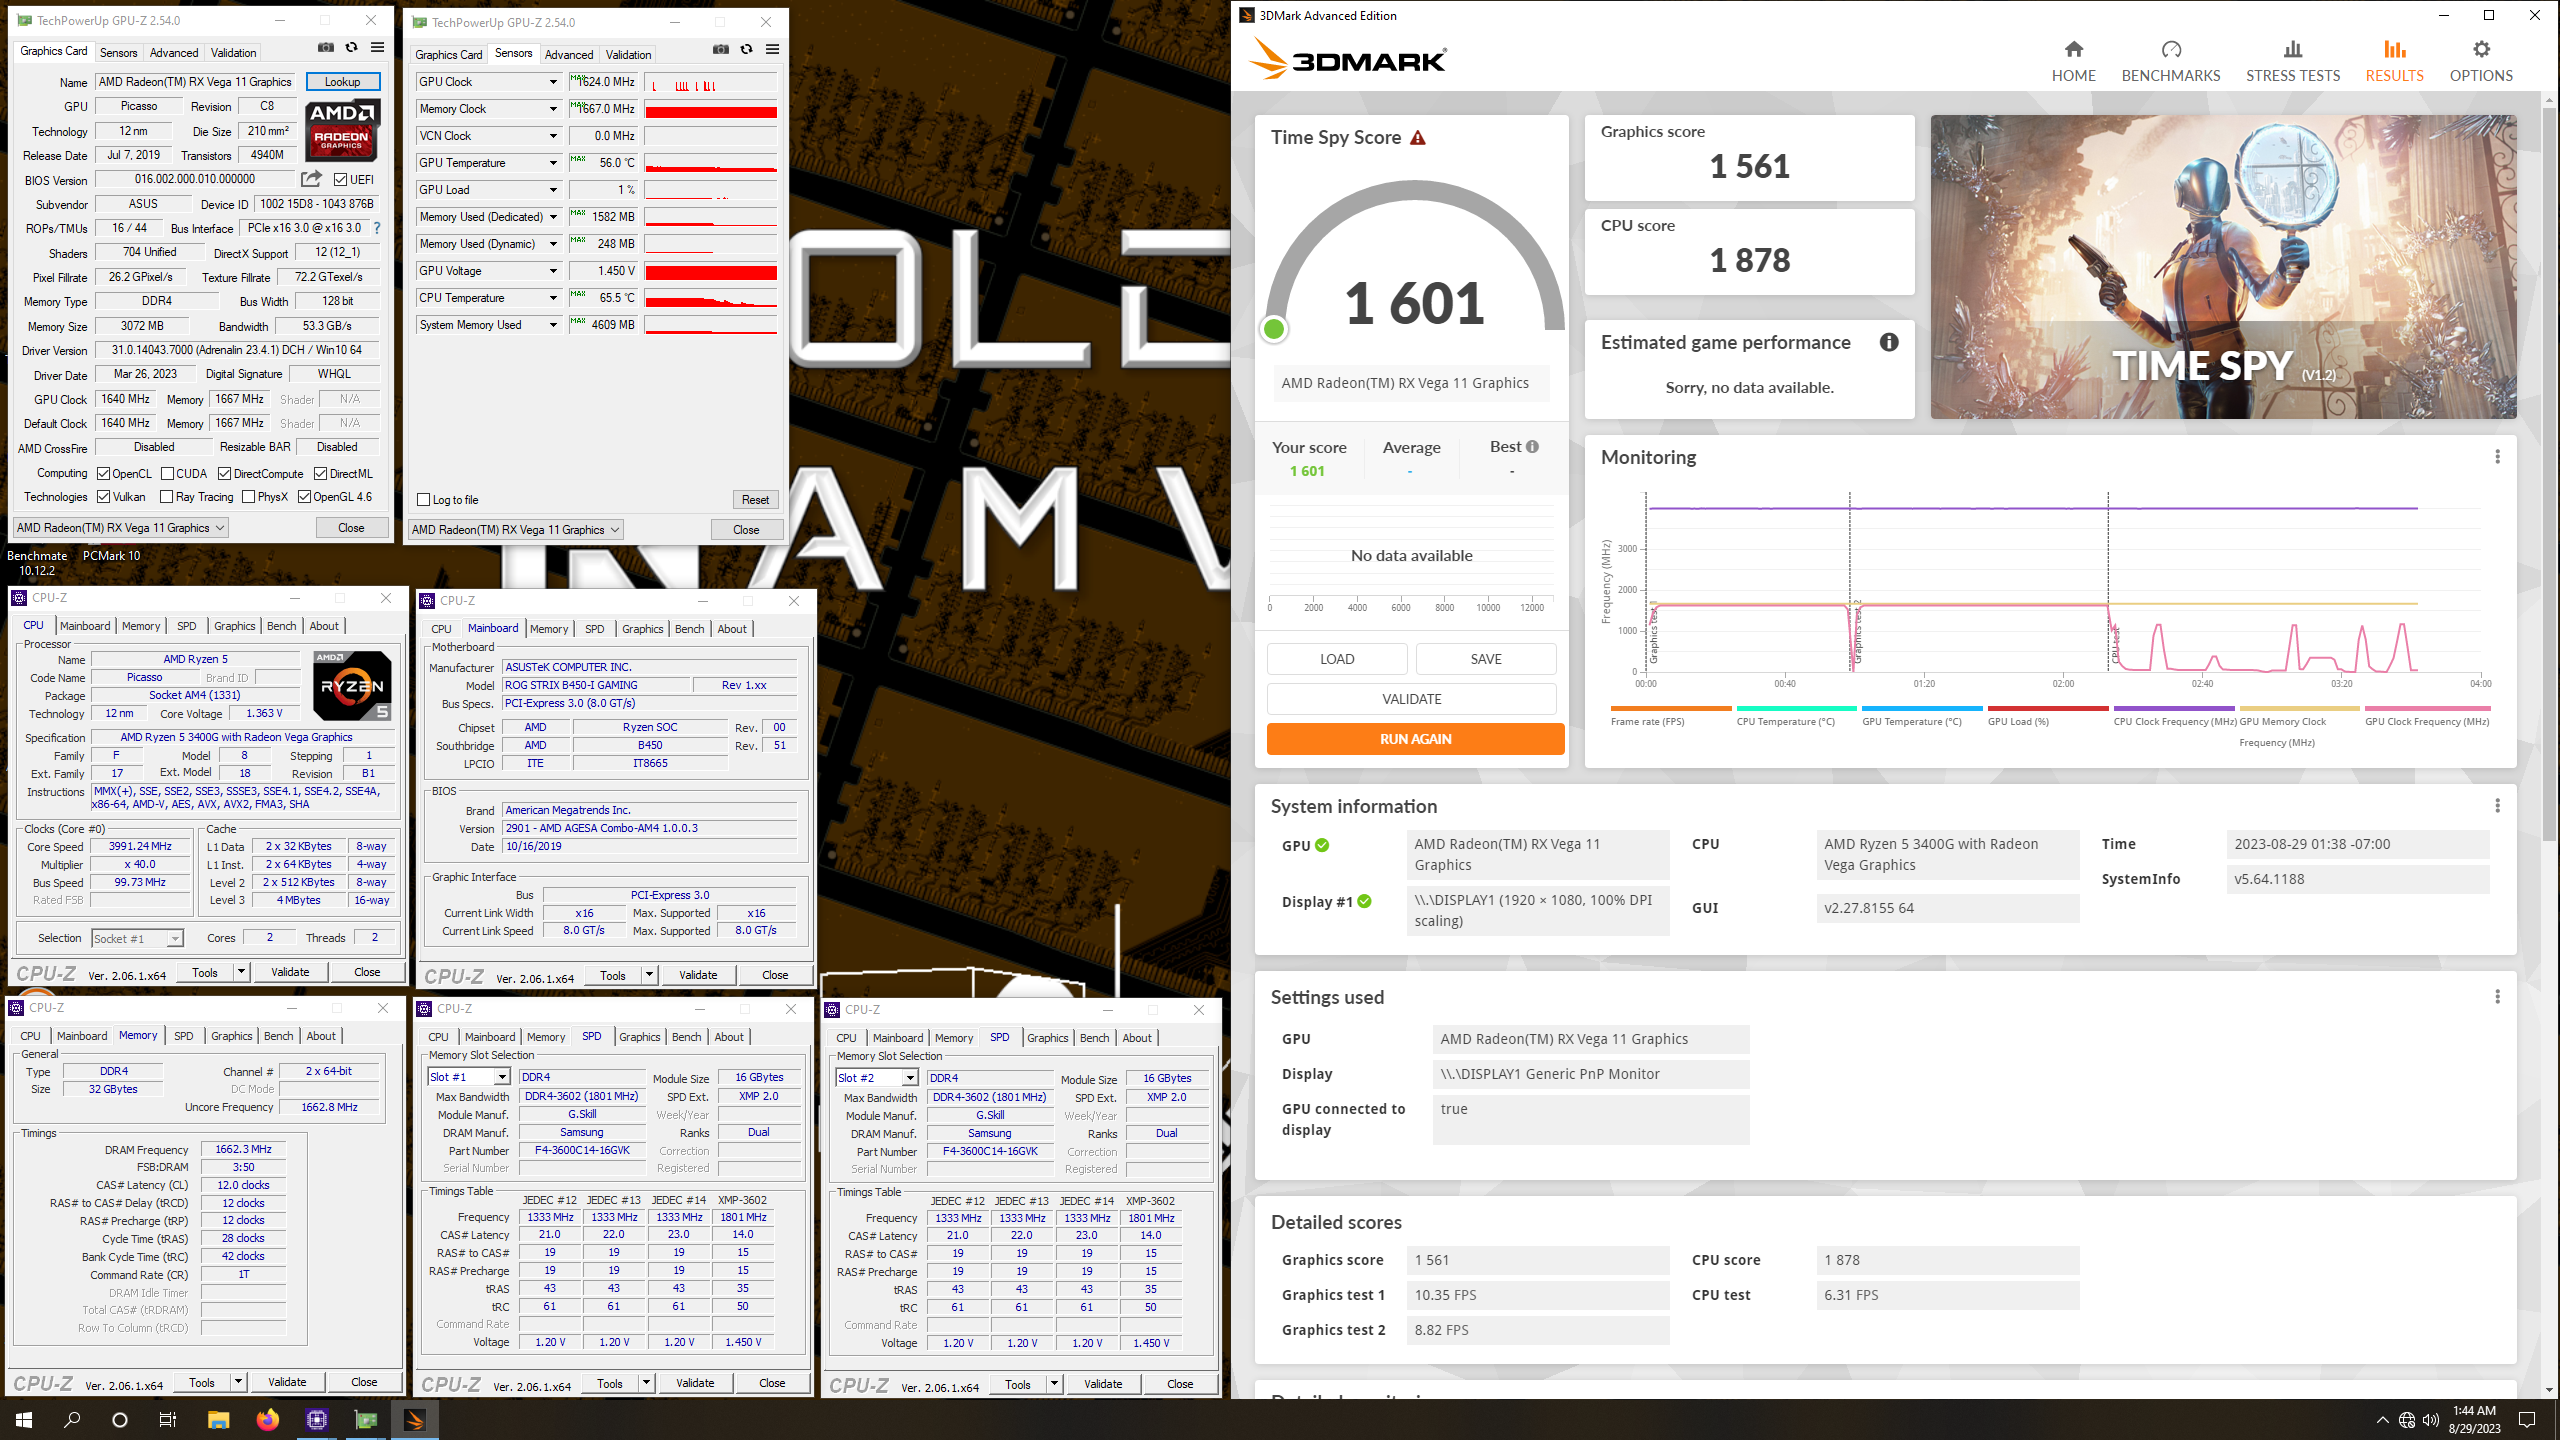
Task: Toggle DirectCompute checkbox in GPU-Z
Action: tap(225, 474)
